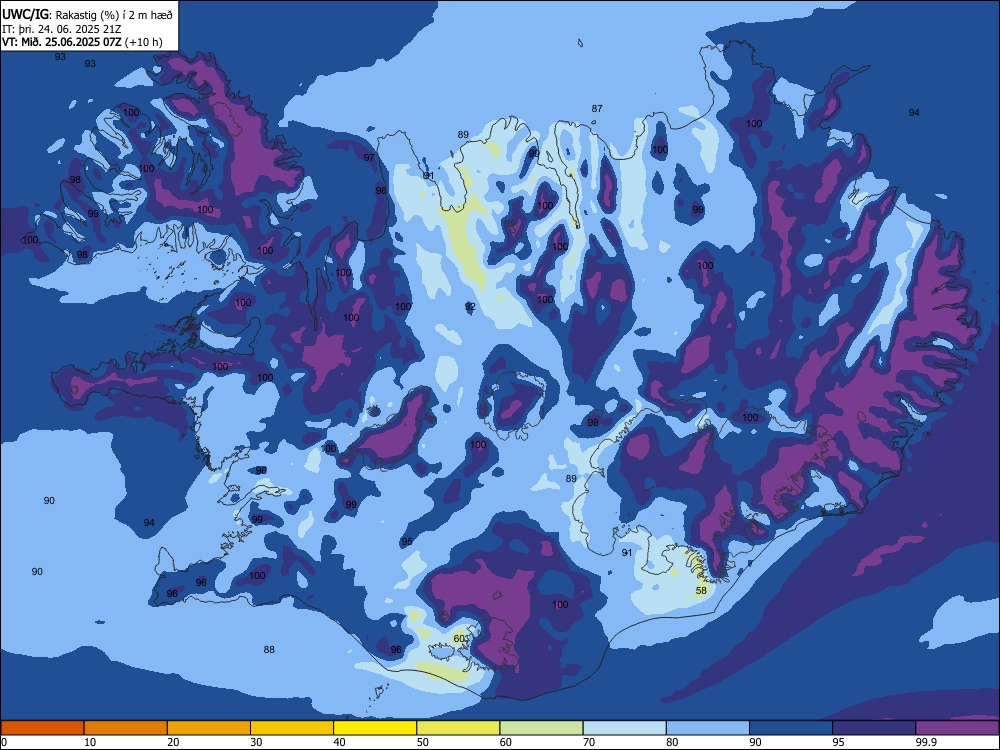
Task: Click the humidity value 87 on the map
Action: 597,108
